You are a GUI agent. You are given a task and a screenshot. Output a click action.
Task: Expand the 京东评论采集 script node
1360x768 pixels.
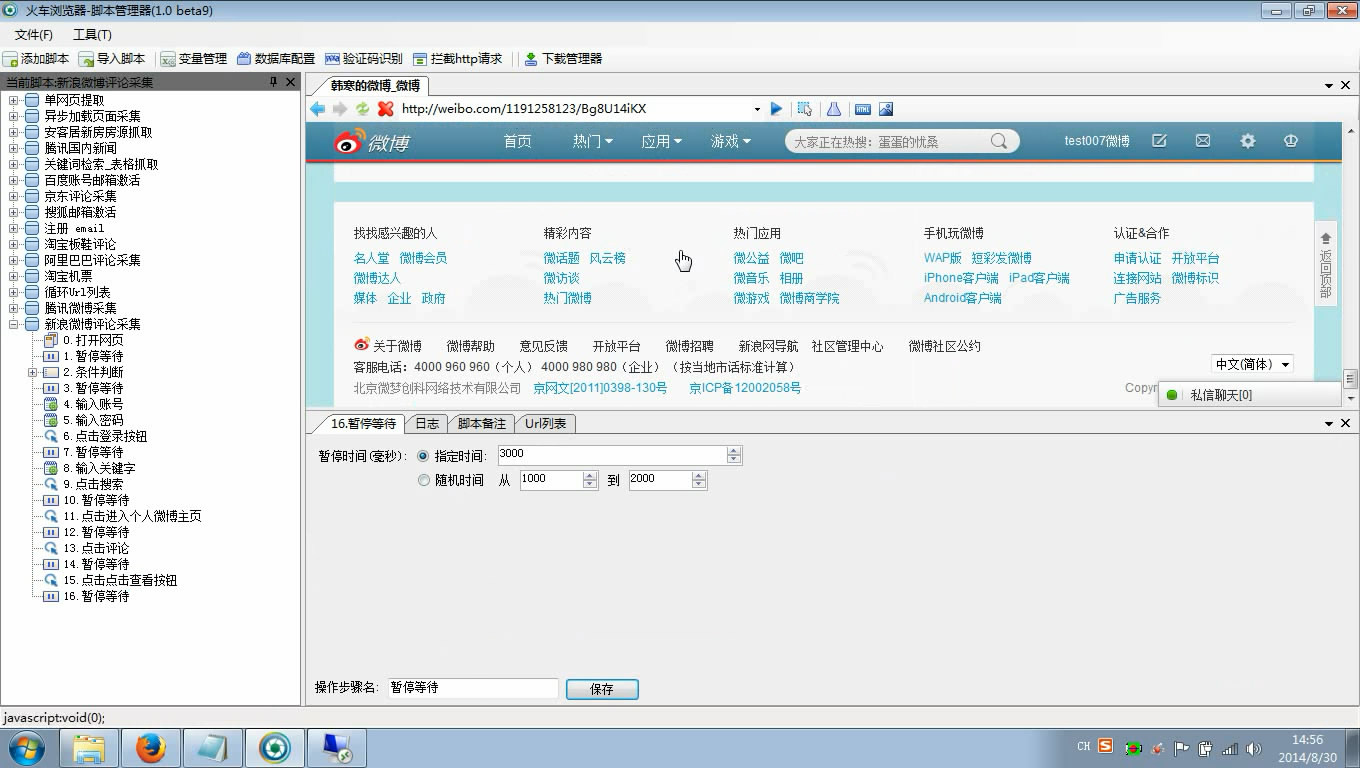(14, 196)
